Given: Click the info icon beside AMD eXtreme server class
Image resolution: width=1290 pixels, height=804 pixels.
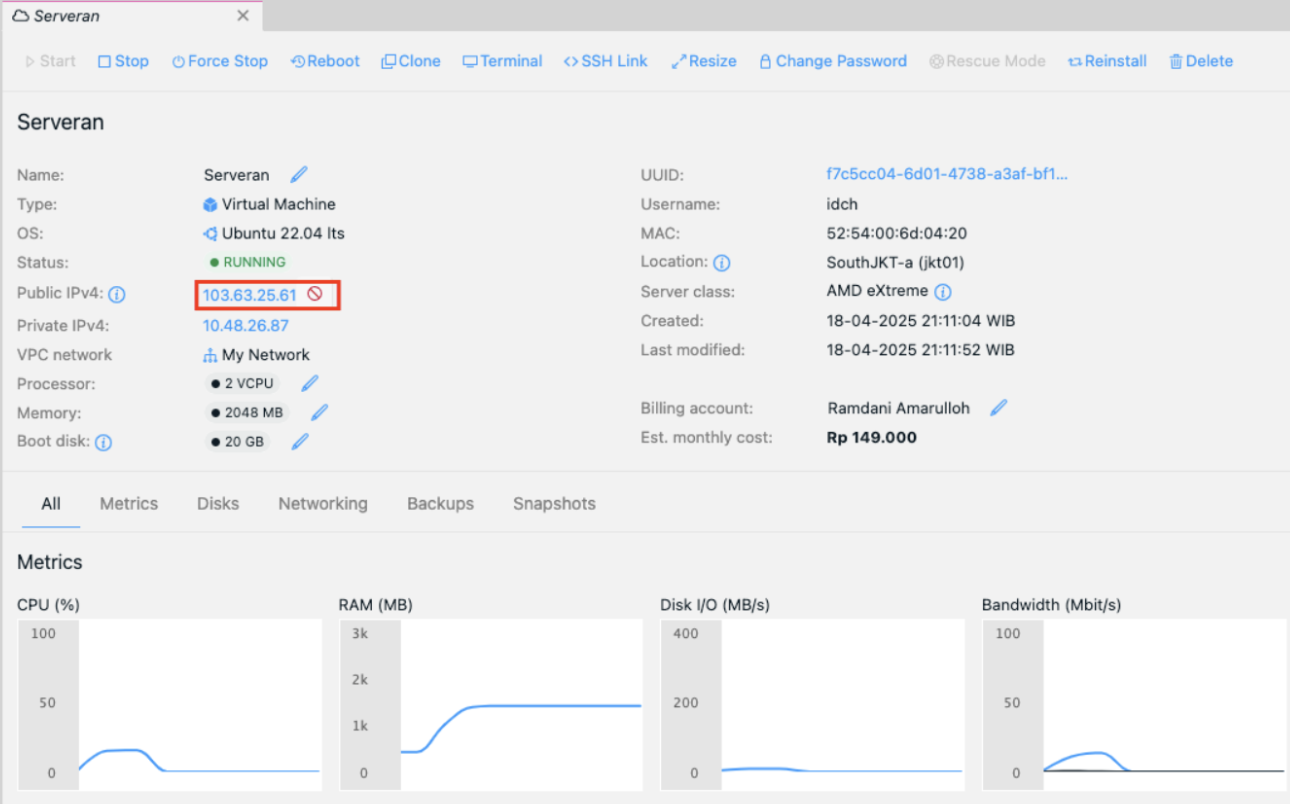Looking at the screenshot, I should coord(943,291).
